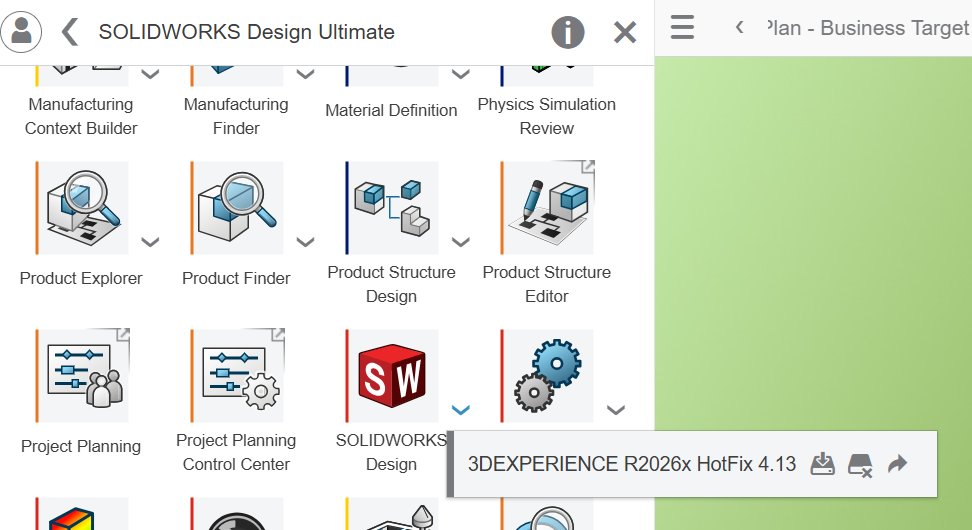Screen dimensions: 972x530
Task: Go back with the left chevron arrow
Action: [70, 32]
